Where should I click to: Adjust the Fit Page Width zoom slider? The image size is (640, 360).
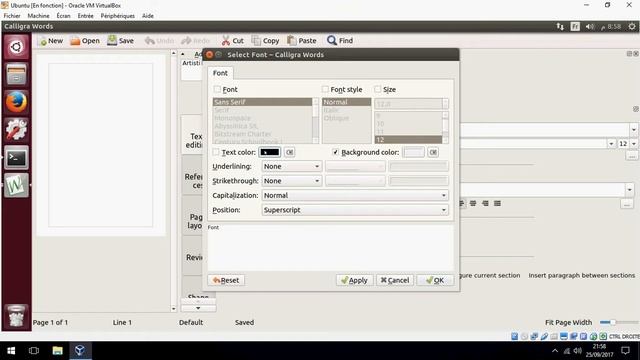pos(619,322)
